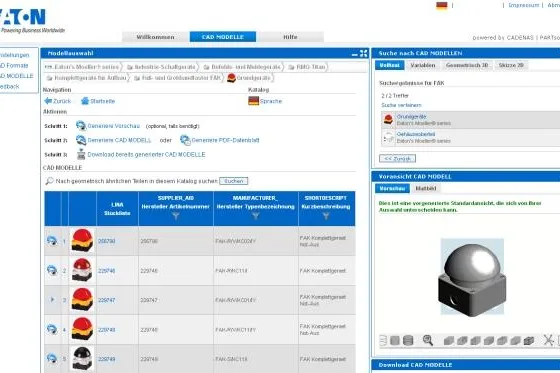Click the coordinate axes icon in preview toolbar
The height and width of the screenshot is (373, 560).
(x=548, y=340)
